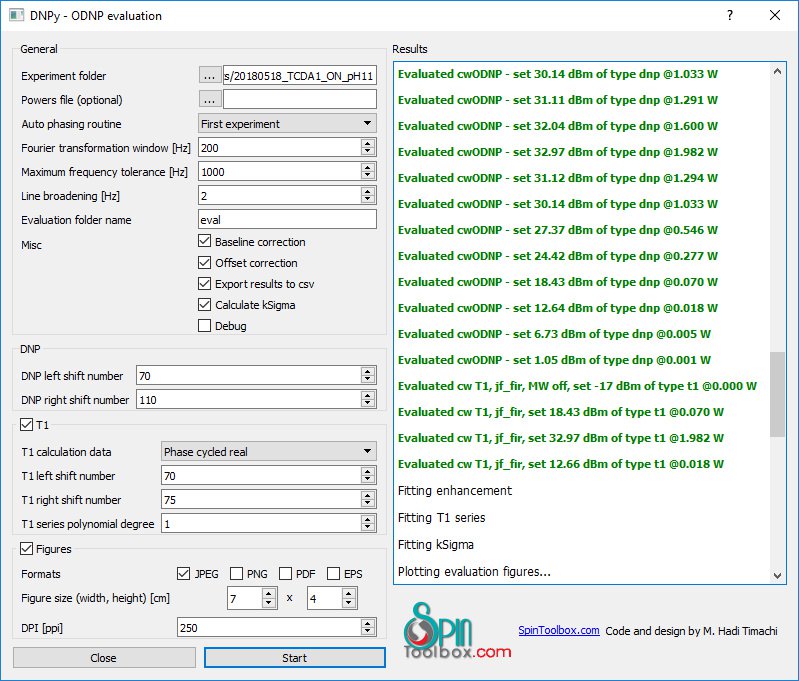The width and height of the screenshot is (799, 681).
Task: Open the Experiment folder browse button
Action: tap(209, 75)
